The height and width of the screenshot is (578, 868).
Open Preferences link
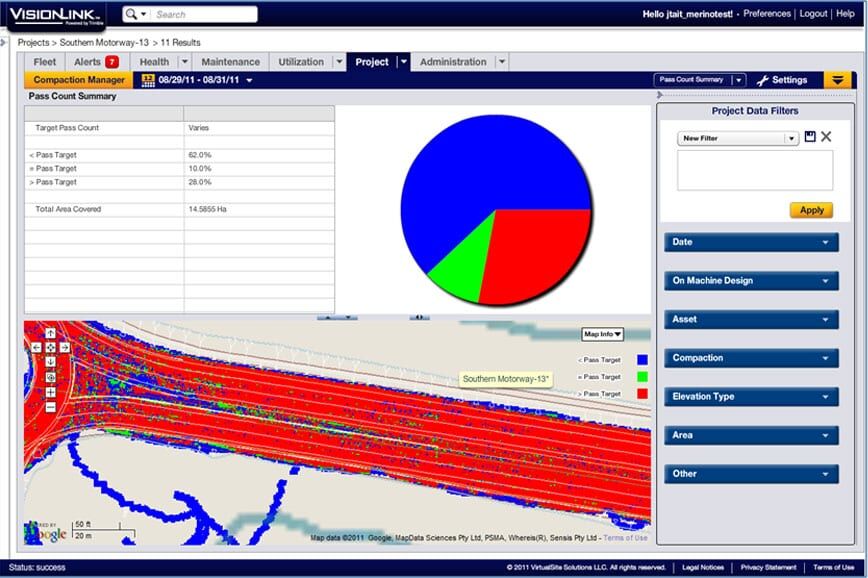coord(767,14)
